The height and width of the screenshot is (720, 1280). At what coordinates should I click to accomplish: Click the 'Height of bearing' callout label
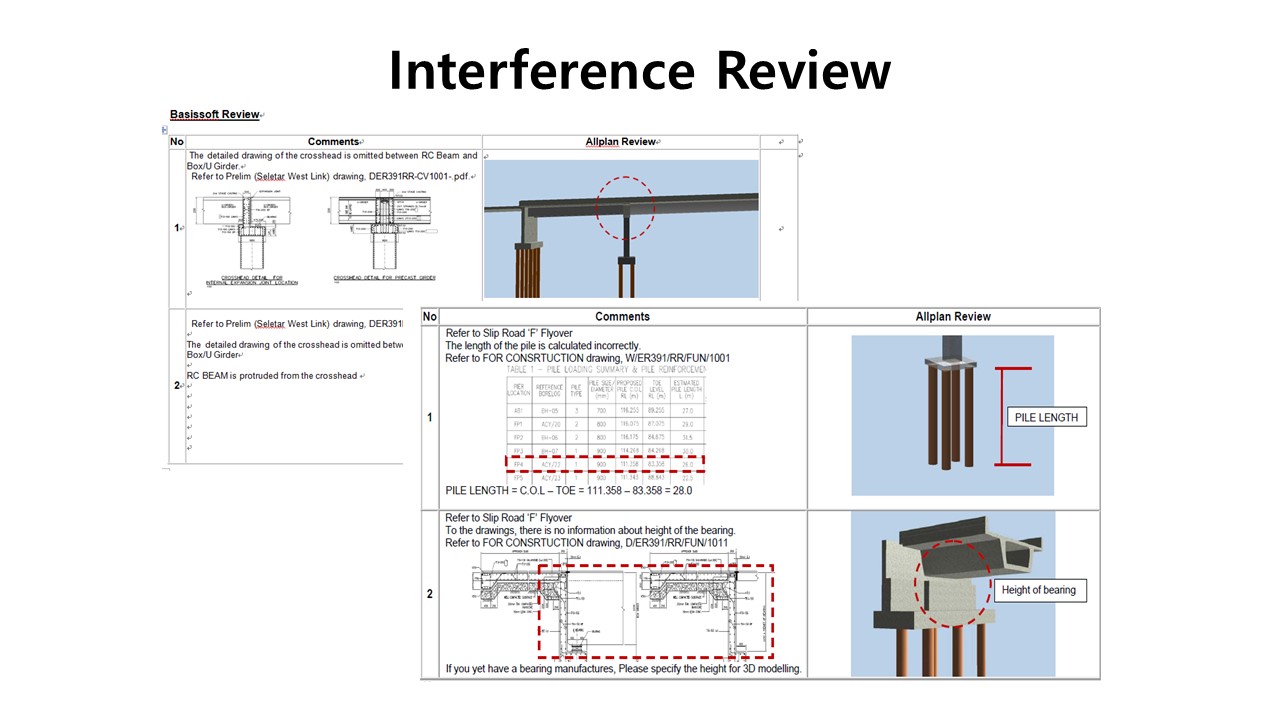tap(1038, 590)
